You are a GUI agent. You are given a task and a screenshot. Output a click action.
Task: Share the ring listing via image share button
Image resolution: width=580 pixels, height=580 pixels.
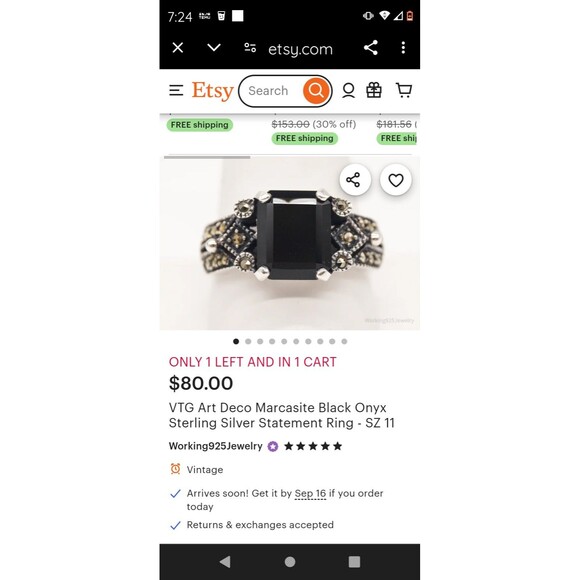click(x=354, y=180)
